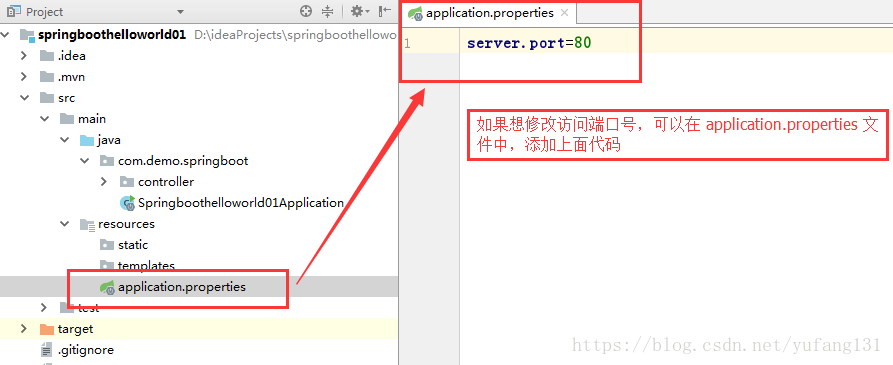The image size is (893, 365).
Task: Click the orange target folder icon
Action: [47, 329]
